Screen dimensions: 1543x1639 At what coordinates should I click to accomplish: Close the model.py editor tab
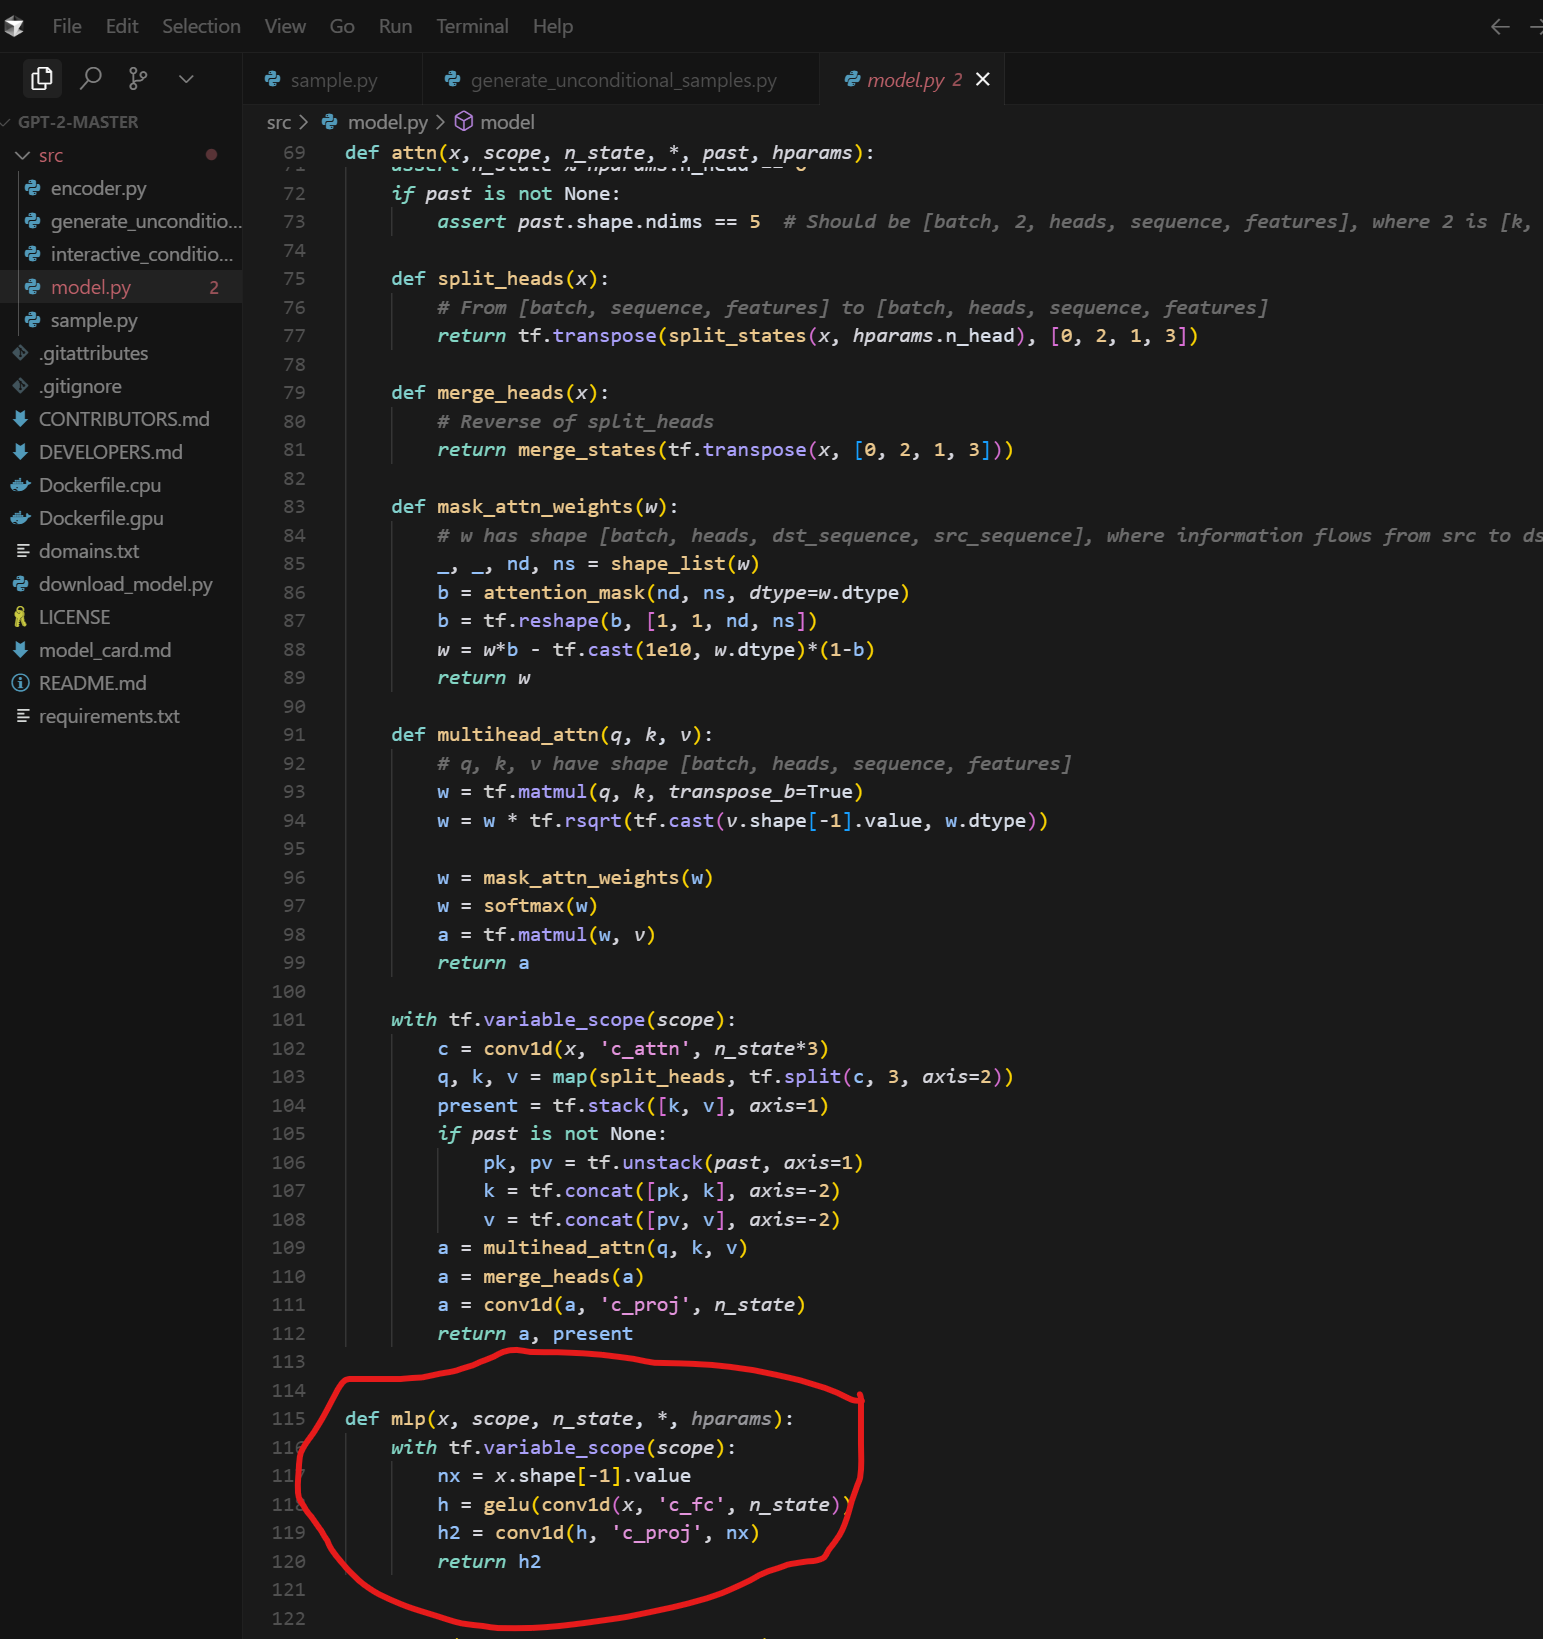point(983,79)
